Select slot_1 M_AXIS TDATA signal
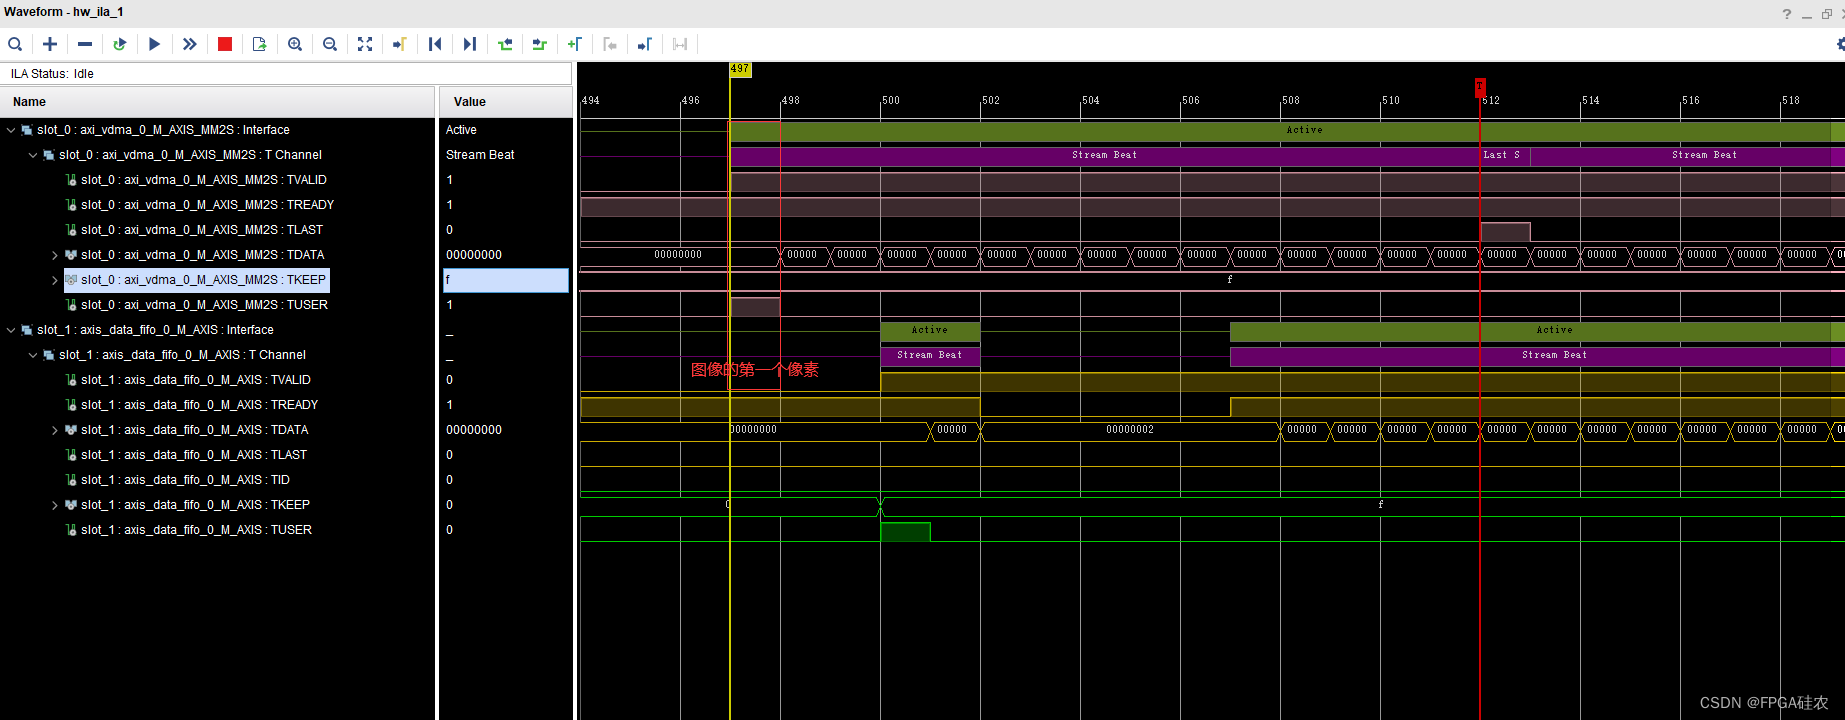 pos(195,430)
